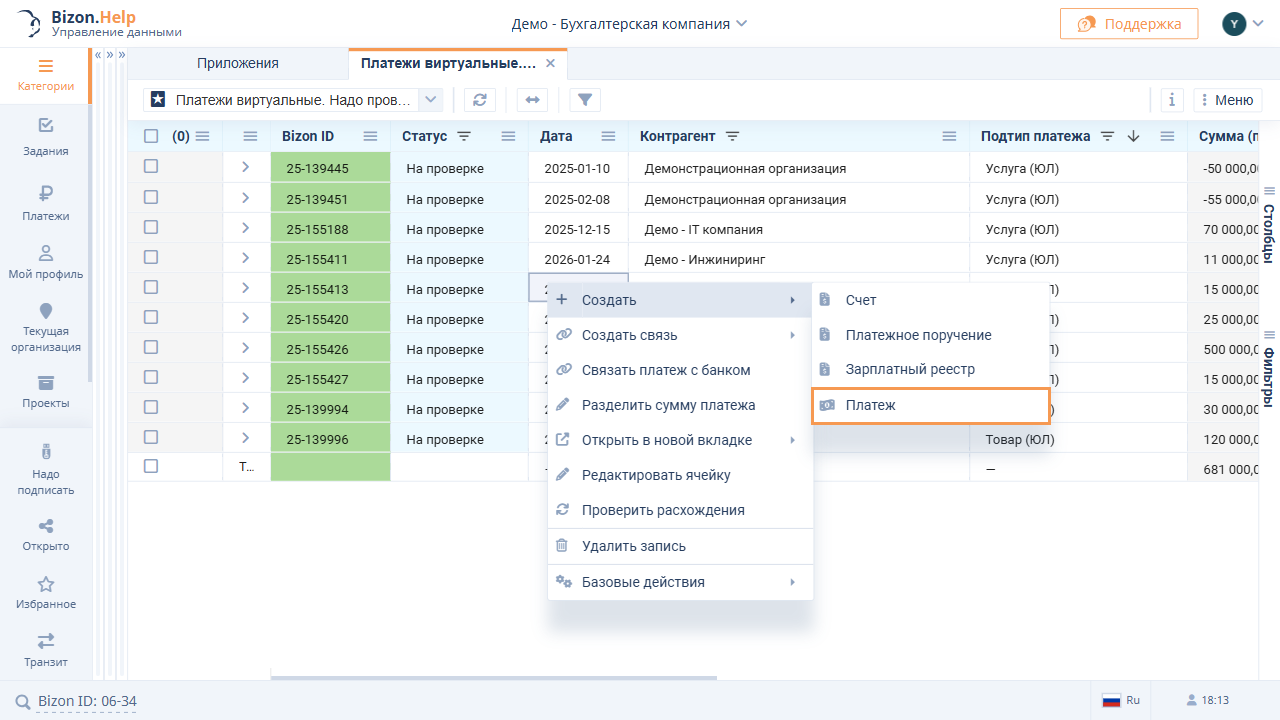Open Надо подписать sidebar item
Viewport: 1280px width, 720px height.
pos(46,469)
